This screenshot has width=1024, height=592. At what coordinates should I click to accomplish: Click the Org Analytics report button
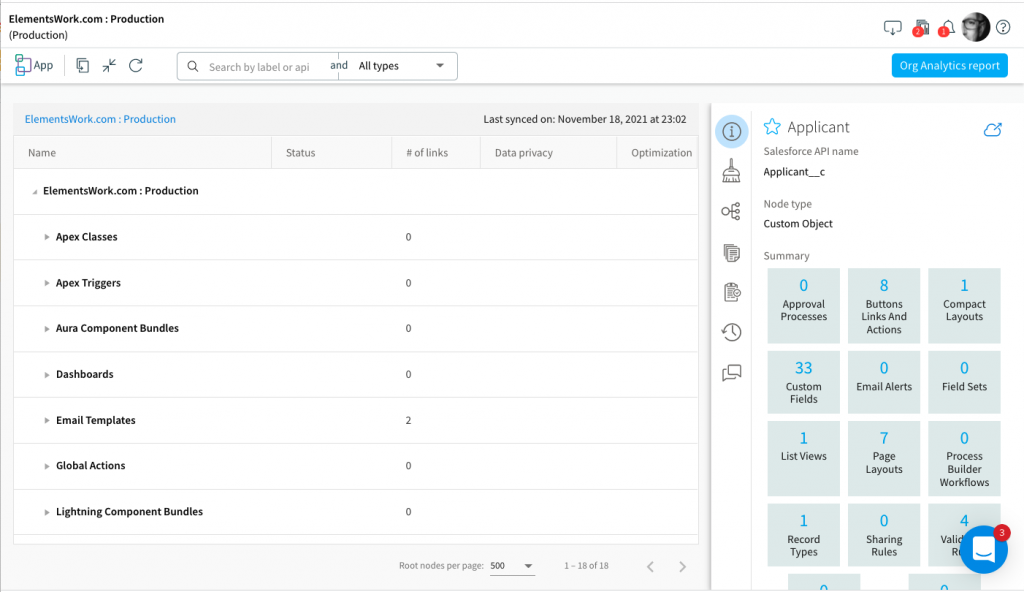pyautogui.click(x=949, y=66)
